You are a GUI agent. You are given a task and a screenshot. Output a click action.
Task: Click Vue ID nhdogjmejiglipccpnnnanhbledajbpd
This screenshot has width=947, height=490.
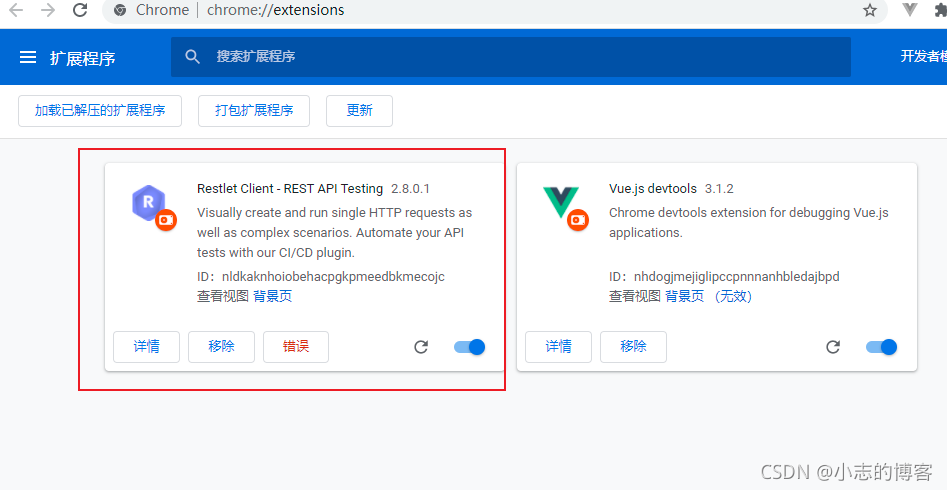736,277
